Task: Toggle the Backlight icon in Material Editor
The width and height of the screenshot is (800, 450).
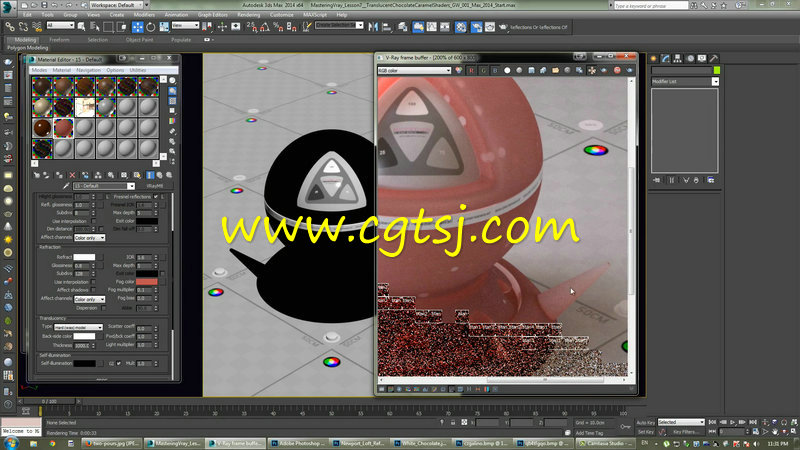Action: point(173,91)
